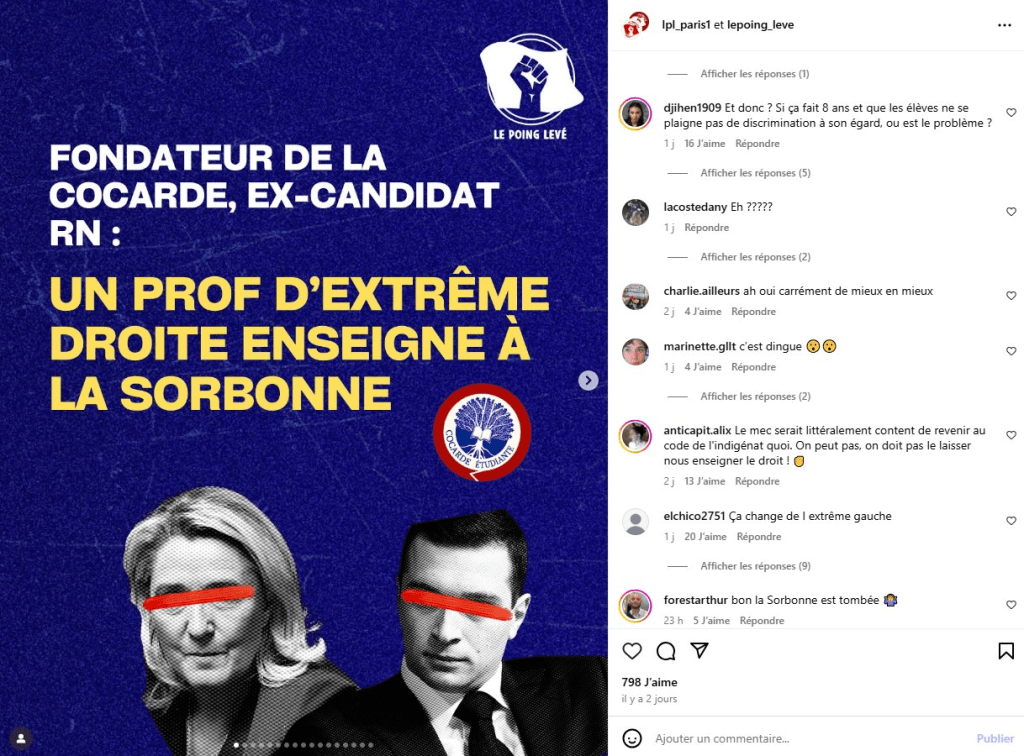The height and width of the screenshot is (756, 1024).
Task: Focus the 'Ajouter un commentaire...' field
Action: click(810, 738)
